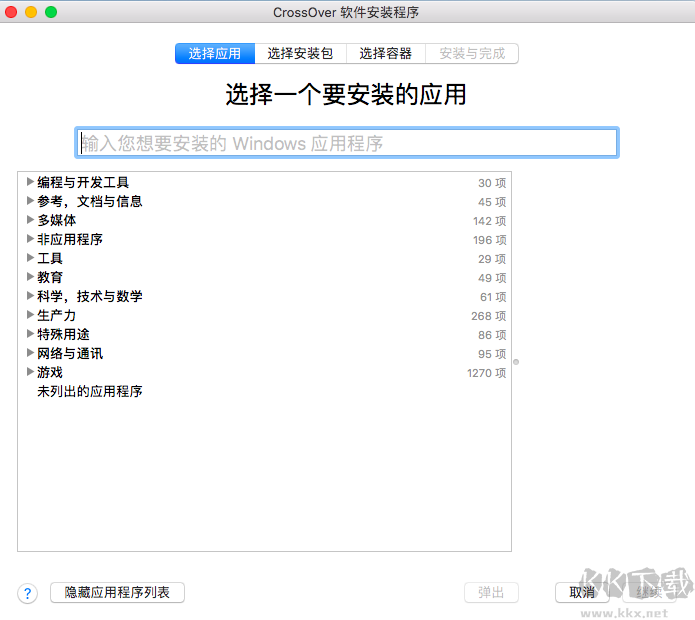
Task: Click the 隐藏应用程序列表 button
Action: pyautogui.click(x=117, y=593)
